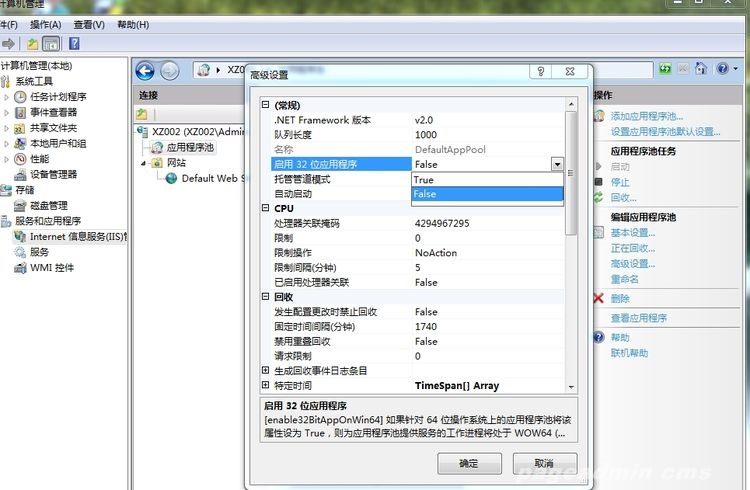Click the help question mark icon in dialog title

point(540,73)
